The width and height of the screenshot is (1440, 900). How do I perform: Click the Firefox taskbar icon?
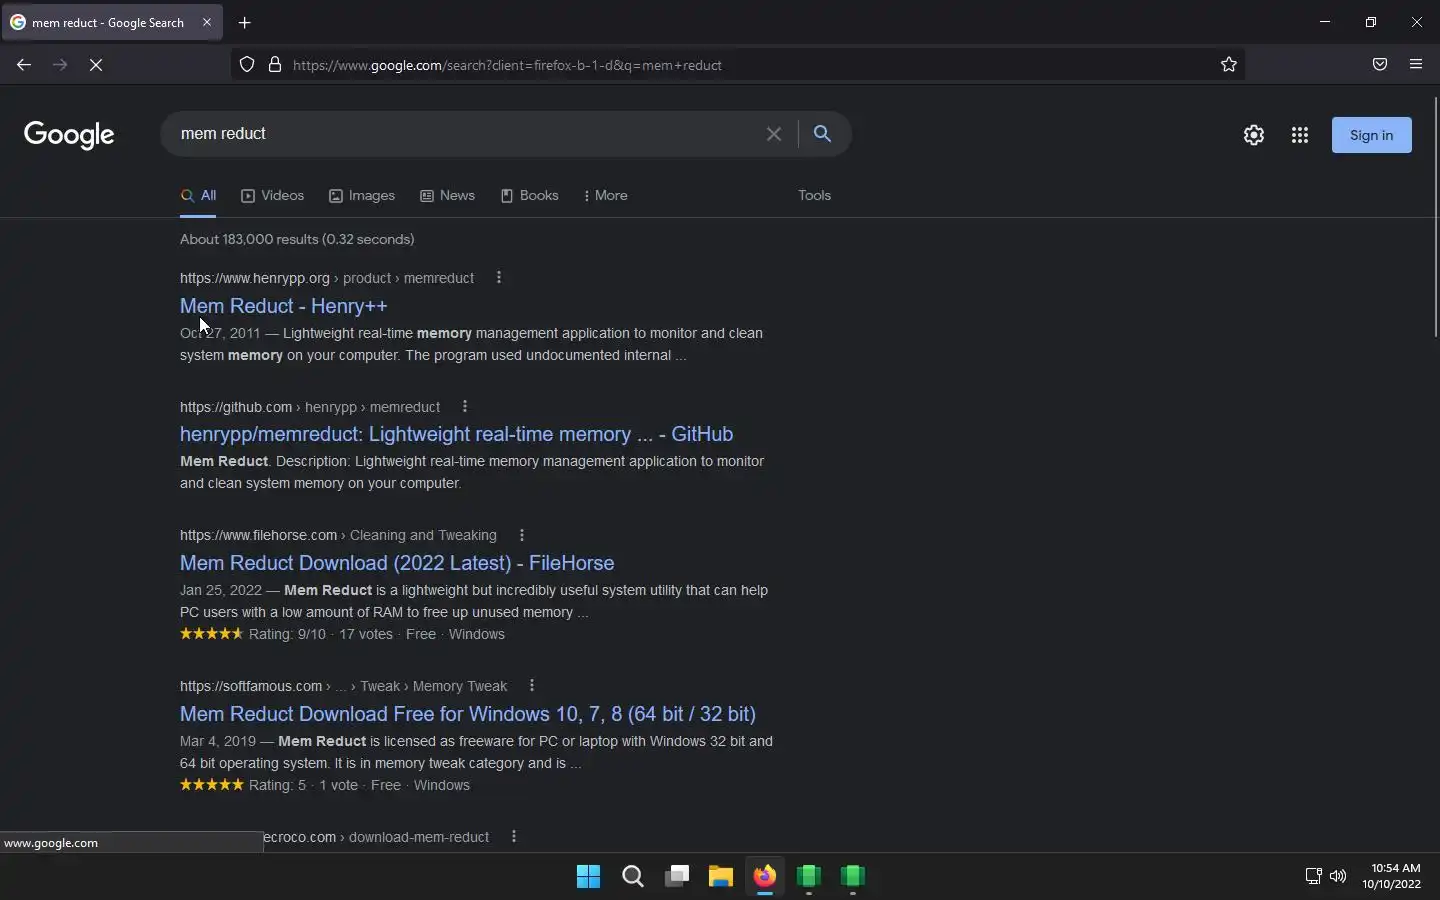pos(765,877)
